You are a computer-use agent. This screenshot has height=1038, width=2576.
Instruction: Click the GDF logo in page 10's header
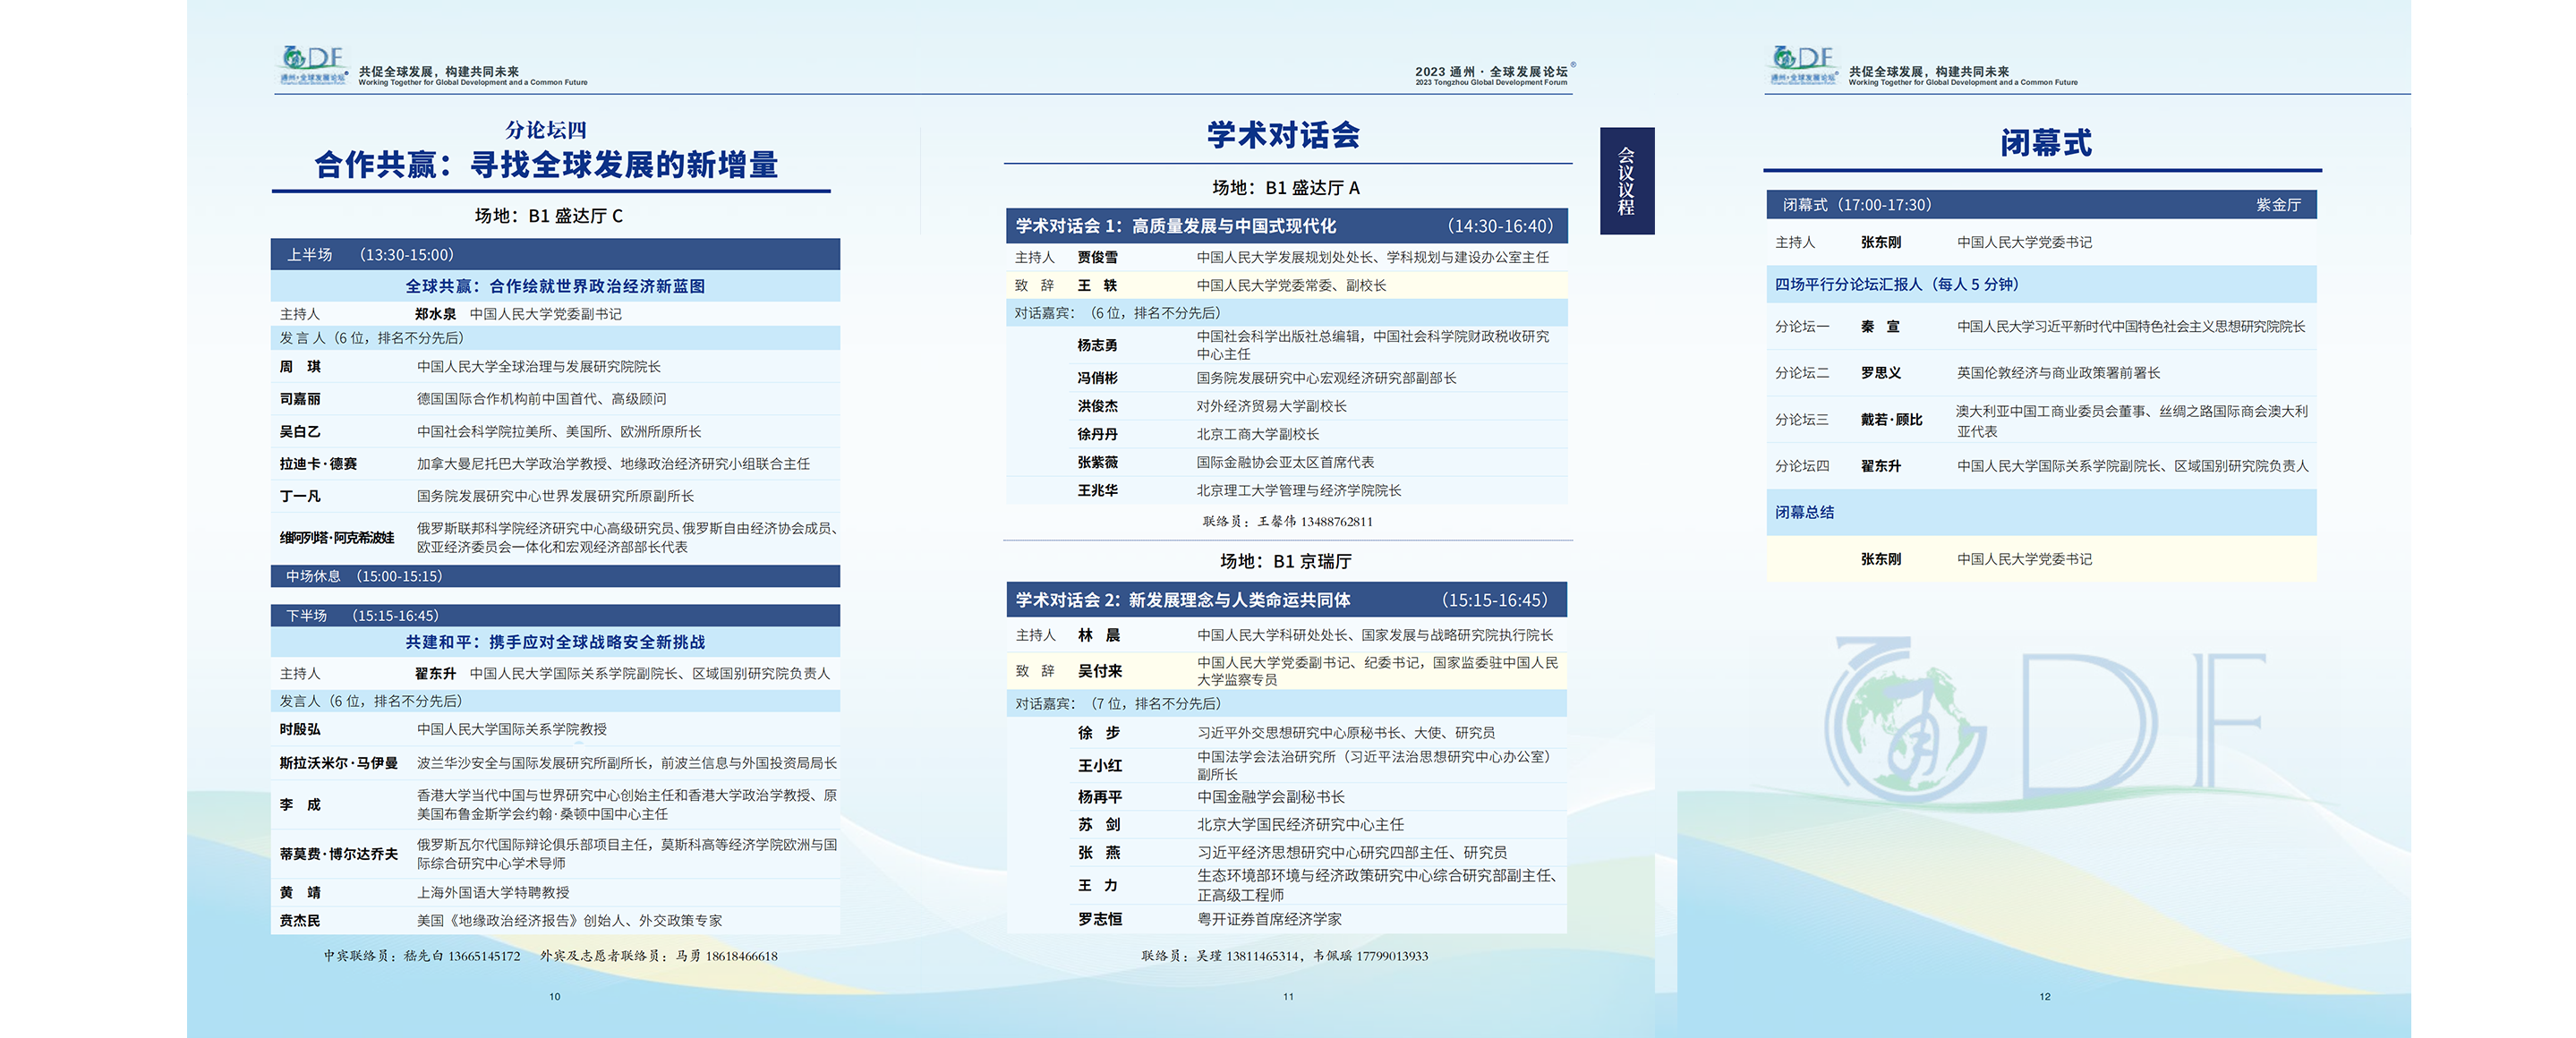point(312,65)
